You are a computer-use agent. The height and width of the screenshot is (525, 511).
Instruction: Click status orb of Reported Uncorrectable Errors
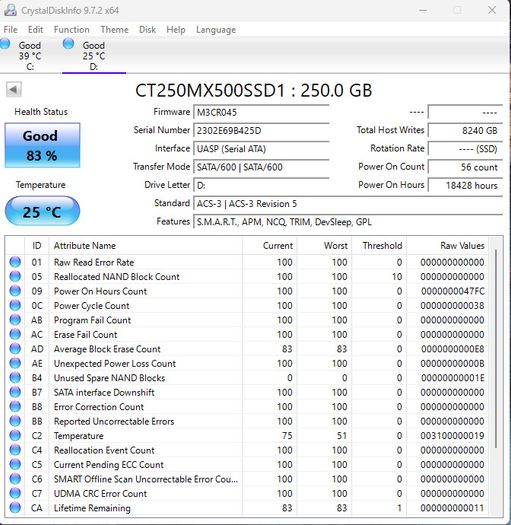[15, 421]
